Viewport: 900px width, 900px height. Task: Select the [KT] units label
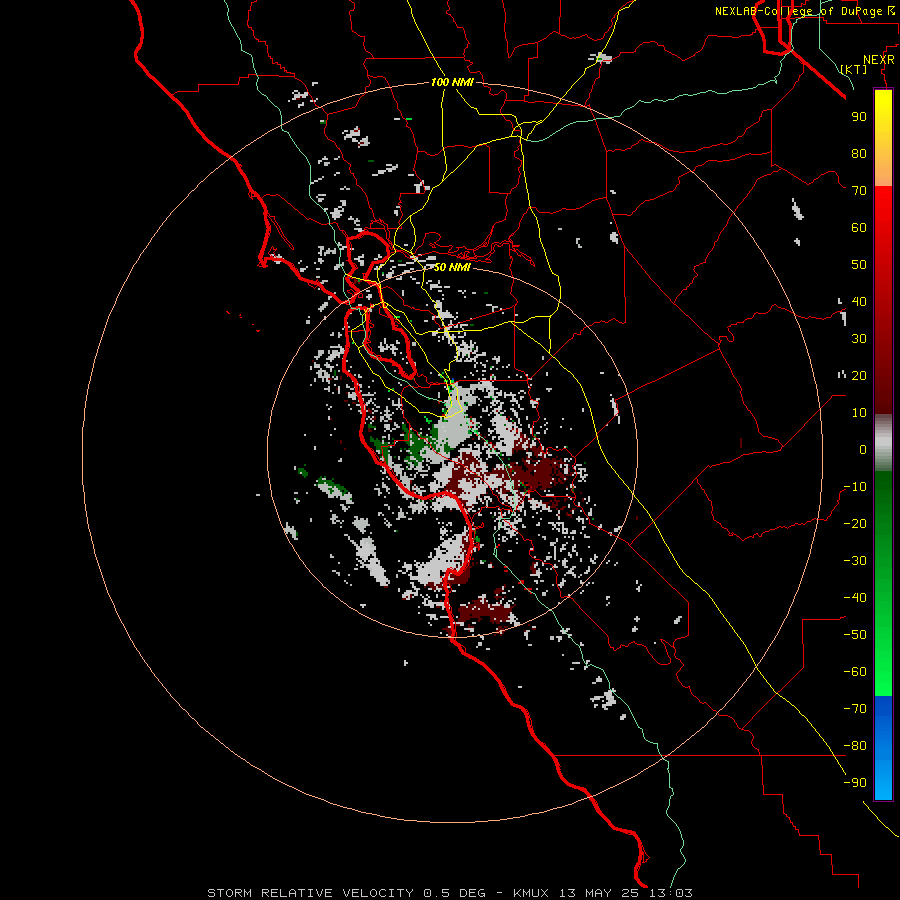[854, 69]
